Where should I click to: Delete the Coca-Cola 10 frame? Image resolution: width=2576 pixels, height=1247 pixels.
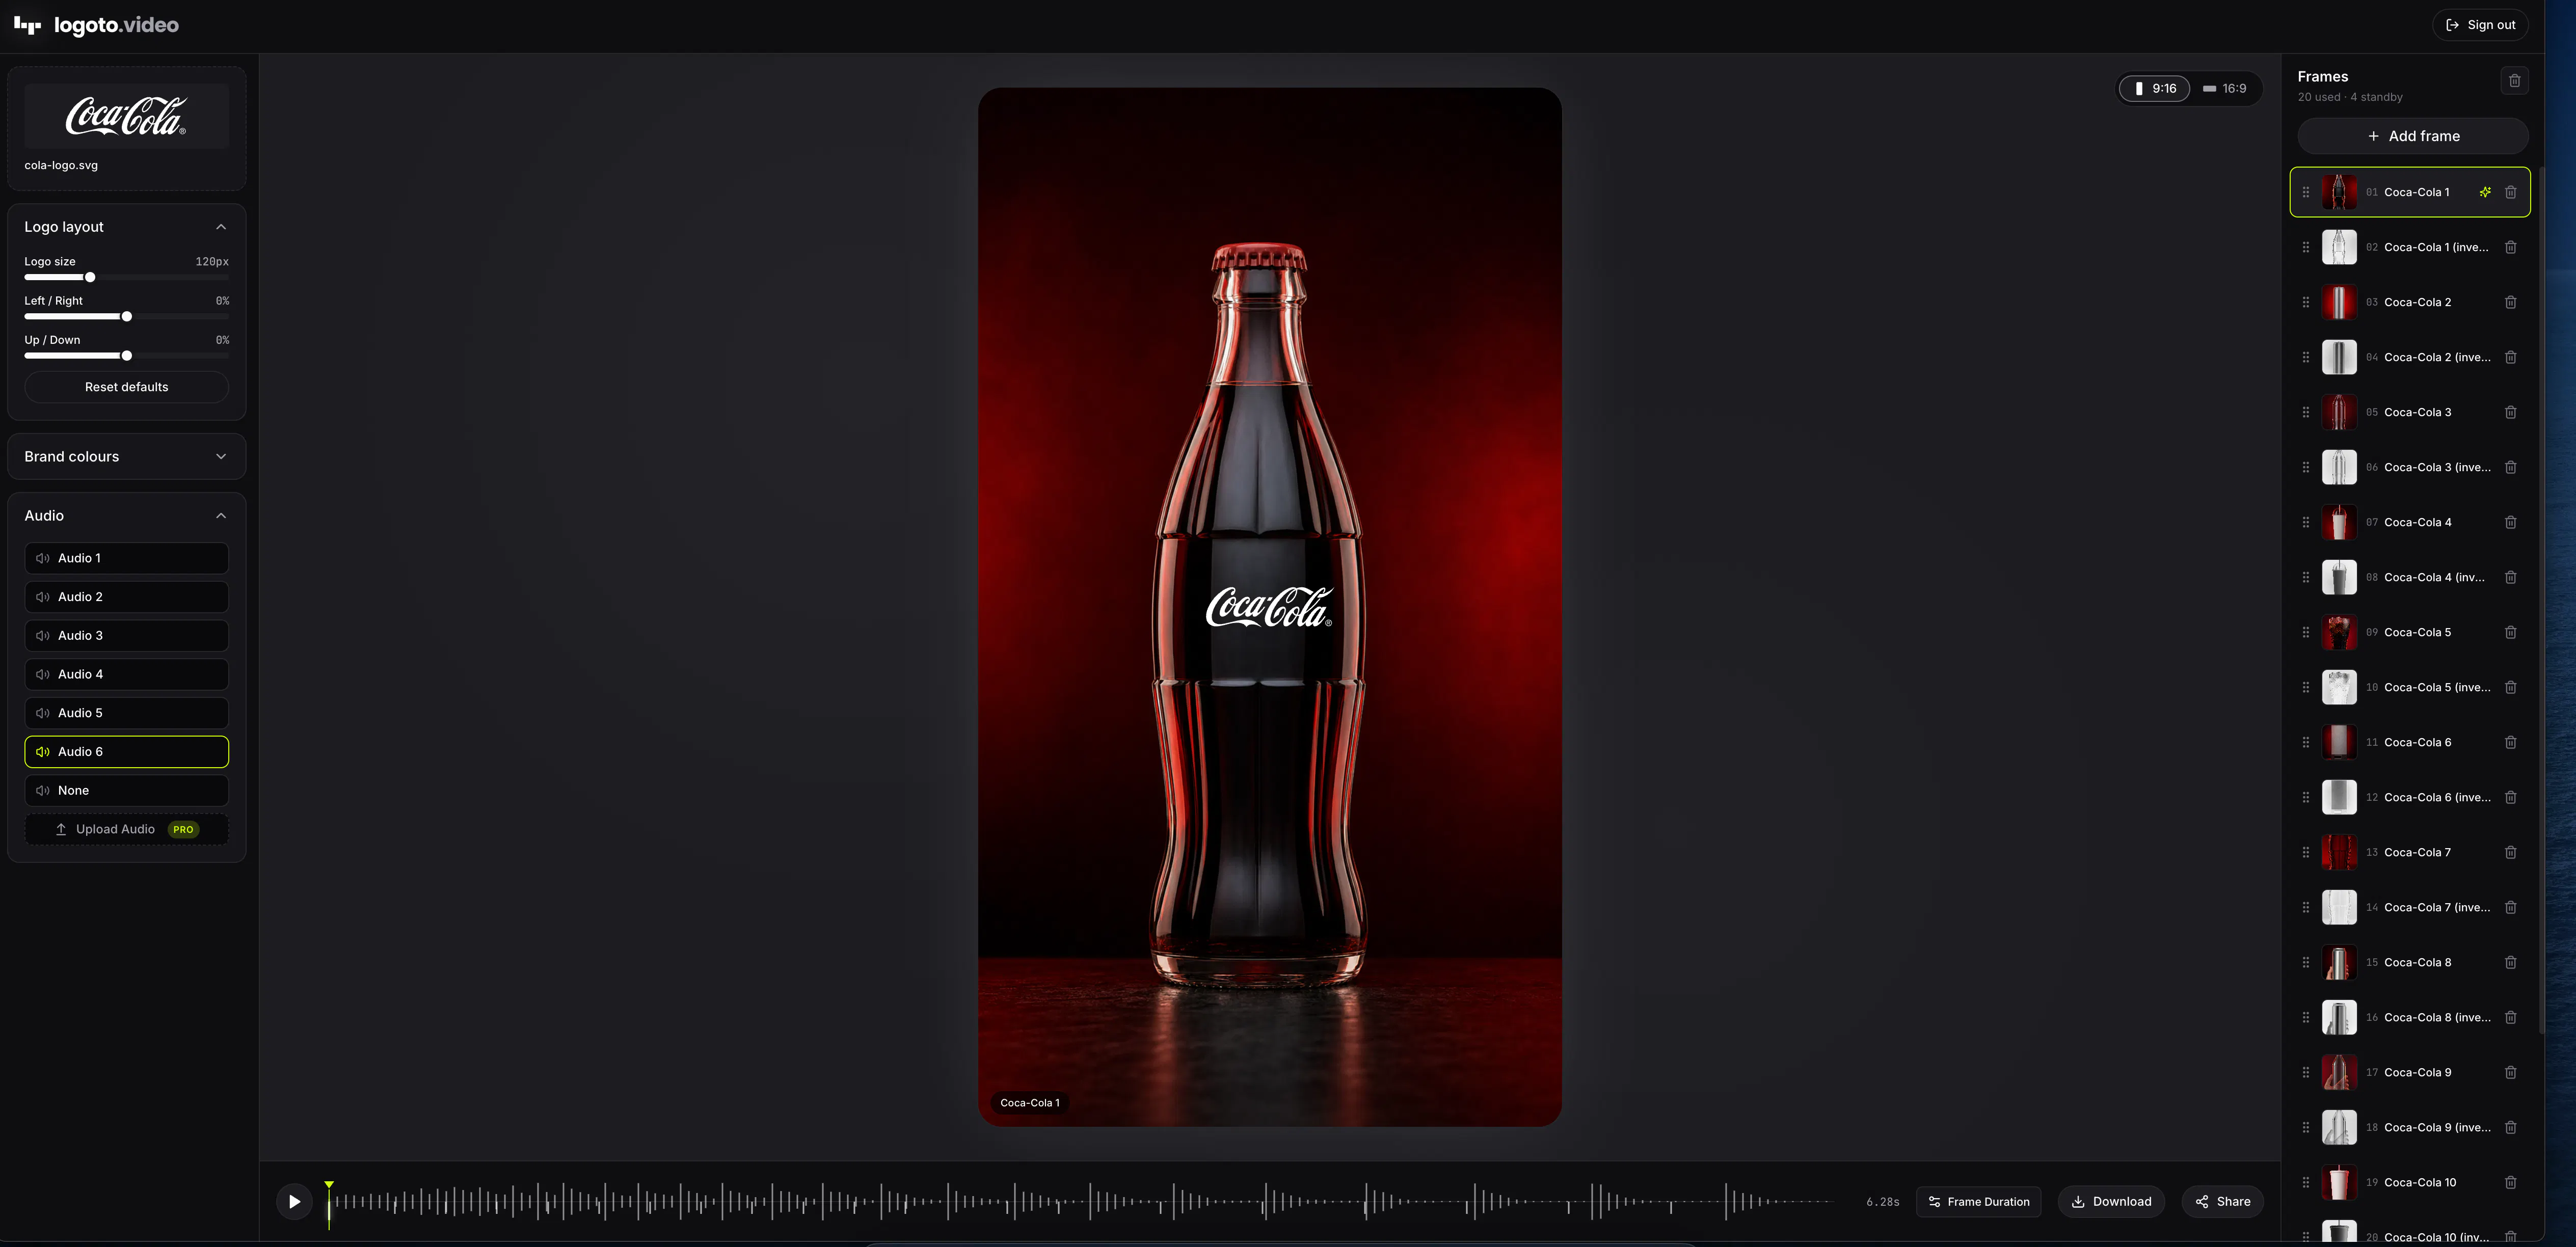(2510, 1182)
